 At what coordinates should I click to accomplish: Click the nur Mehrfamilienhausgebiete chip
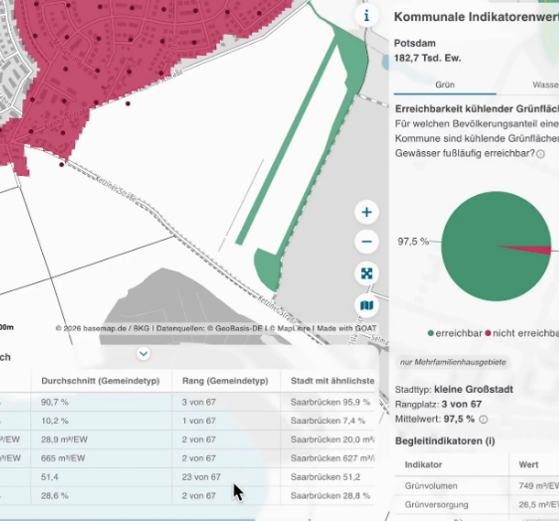pos(453,362)
